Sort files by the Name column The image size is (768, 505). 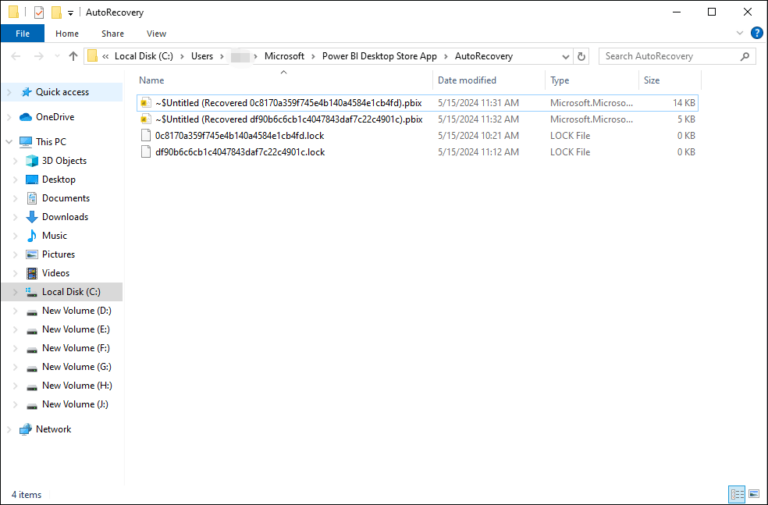point(283,80)
